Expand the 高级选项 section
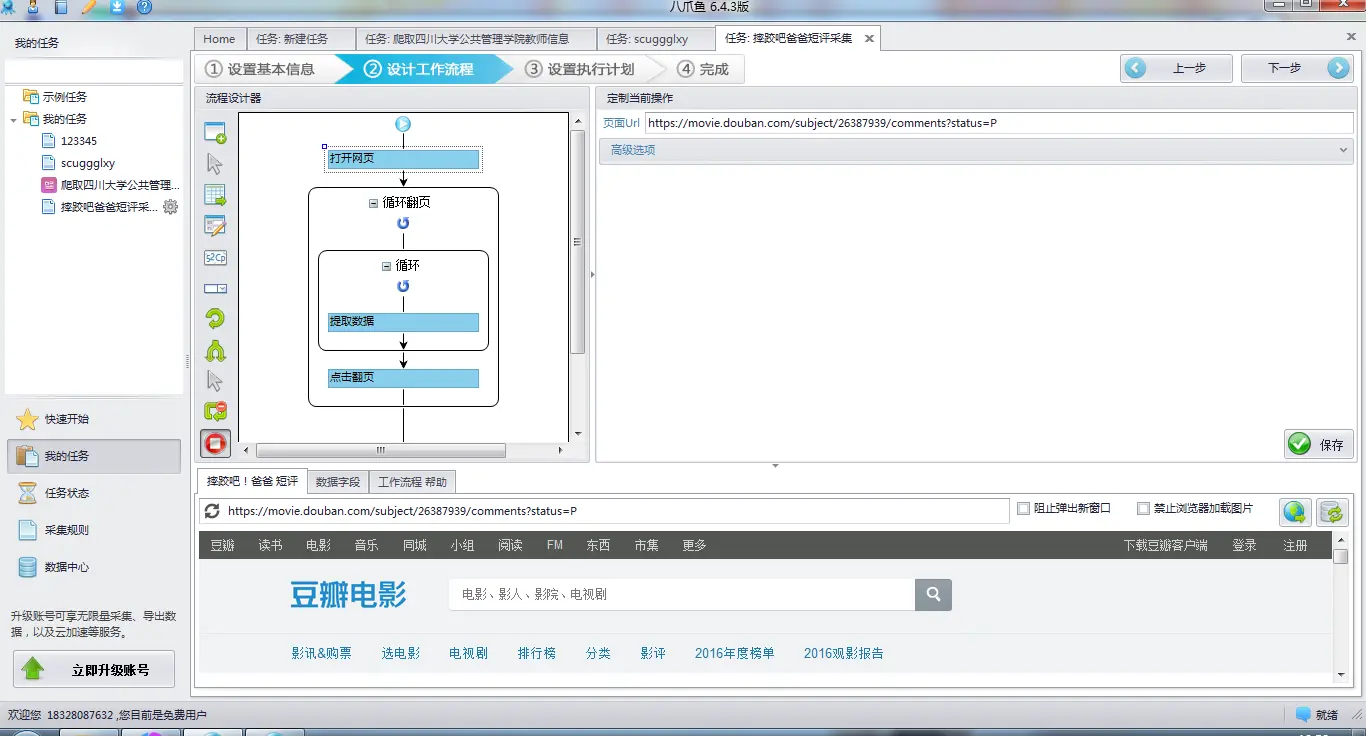1366x736 pixels. [975, 150]
